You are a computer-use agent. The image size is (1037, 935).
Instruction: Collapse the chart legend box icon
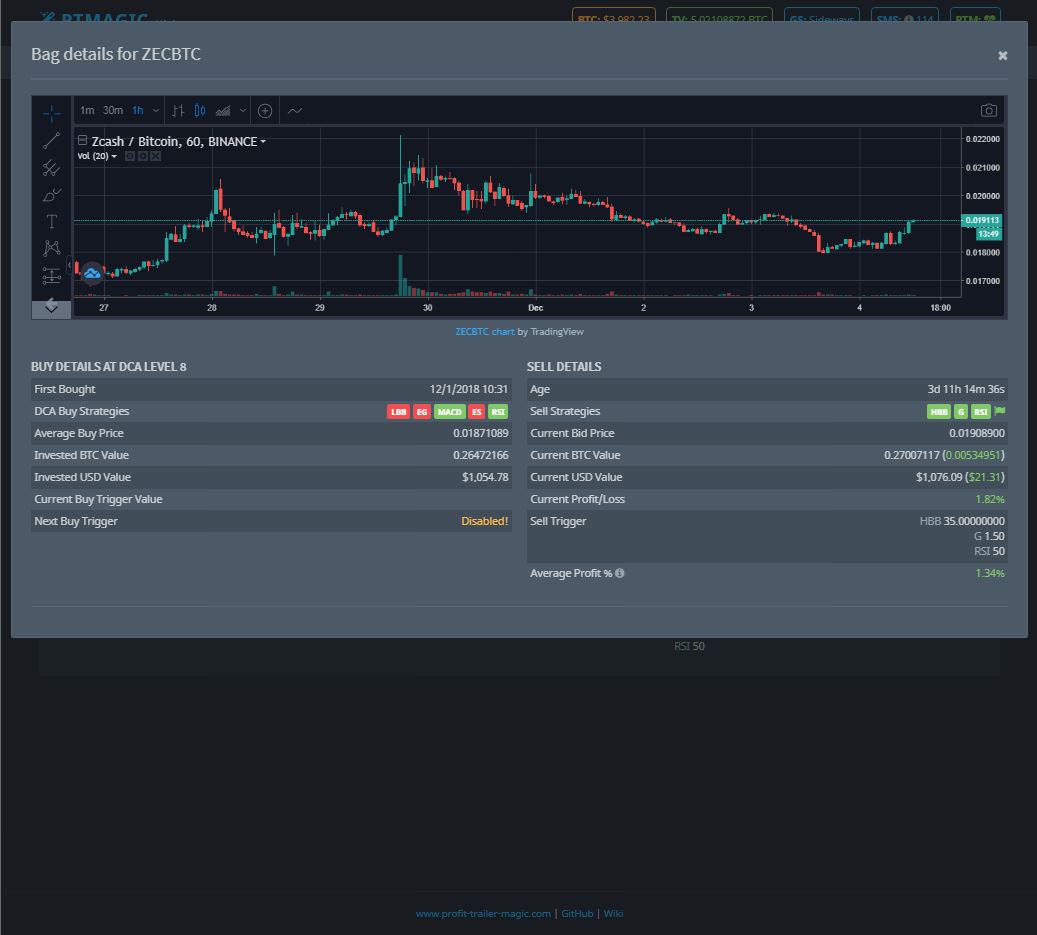(83, 140)
